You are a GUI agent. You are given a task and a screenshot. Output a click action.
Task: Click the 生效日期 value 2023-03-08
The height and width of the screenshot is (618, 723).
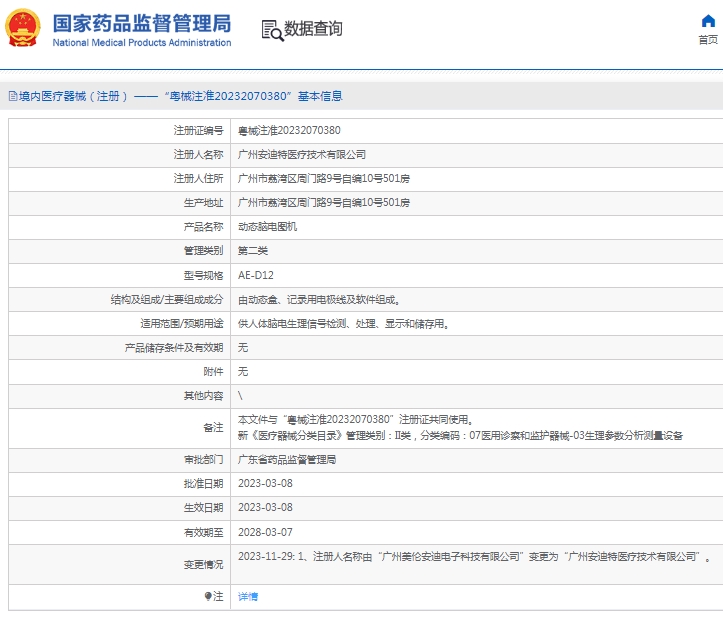point(265,507)
